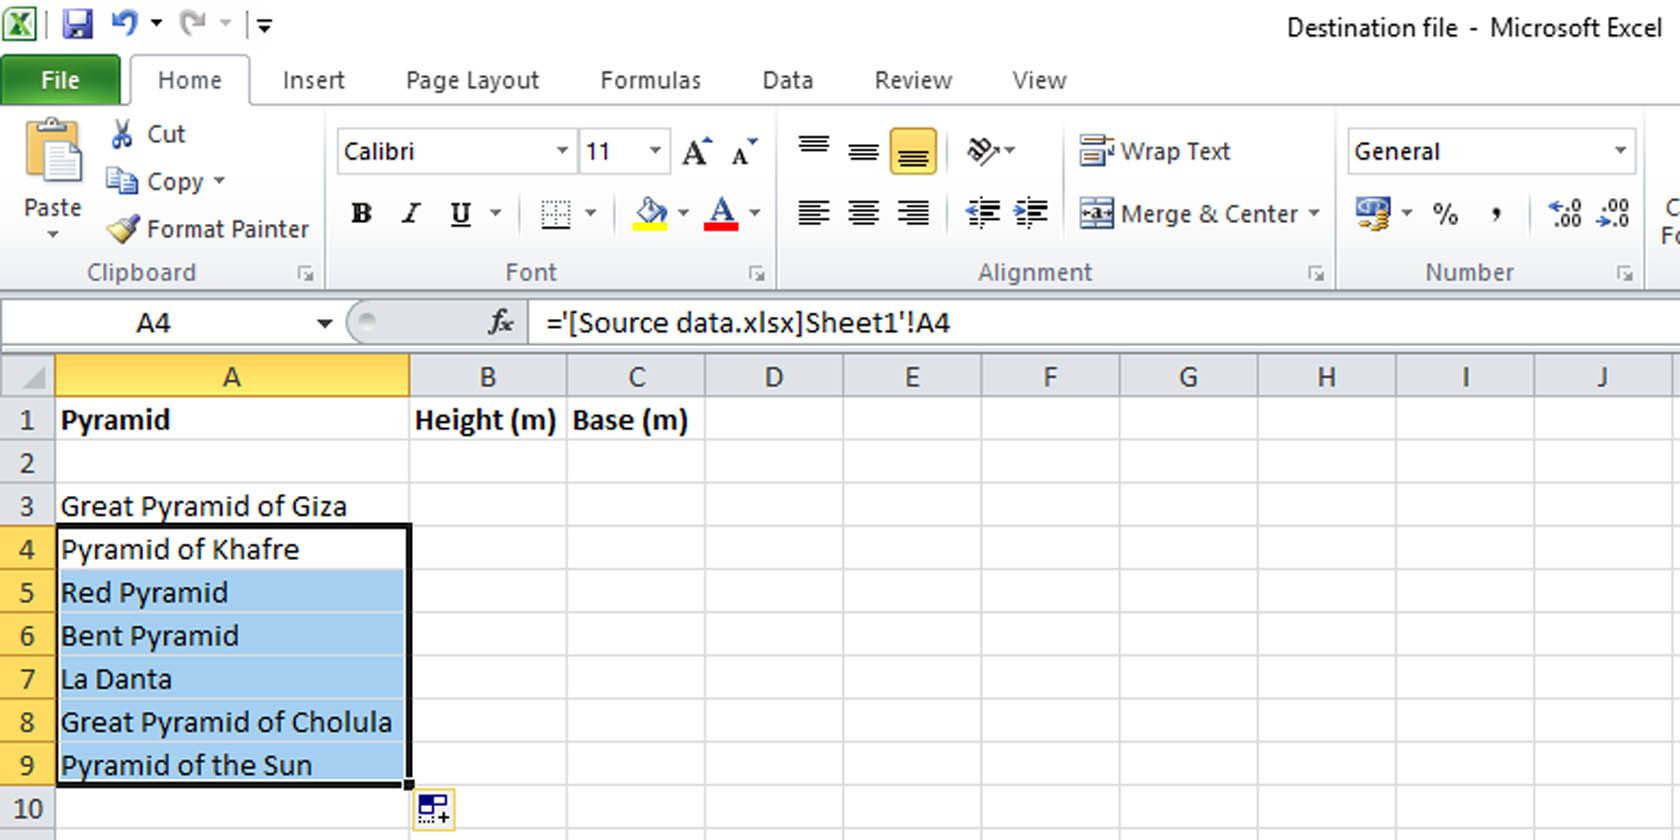The image size is (1680, 840).
Task: Open fill color palette arrow
Action: coord(684,213)
